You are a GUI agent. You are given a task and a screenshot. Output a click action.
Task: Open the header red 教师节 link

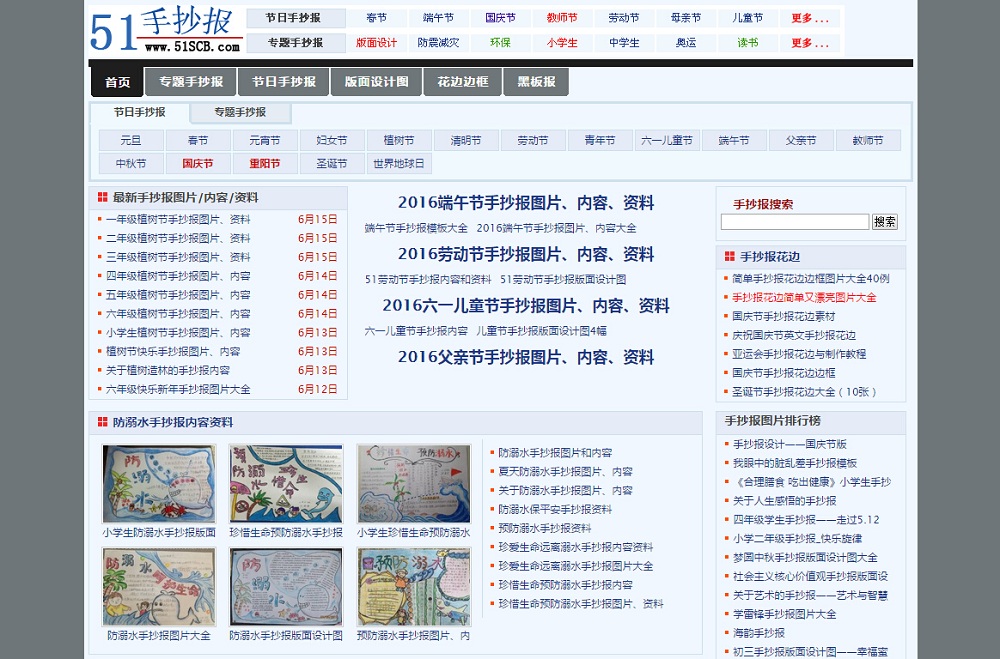tap(562, 18)
